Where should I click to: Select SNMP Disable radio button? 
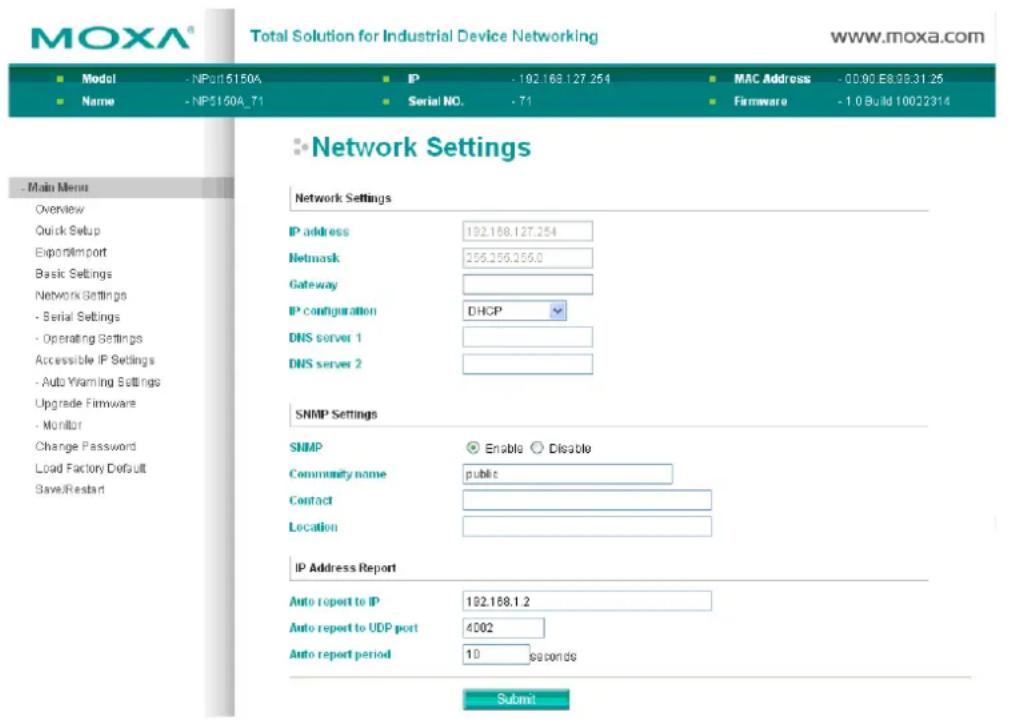coord(537,447)
